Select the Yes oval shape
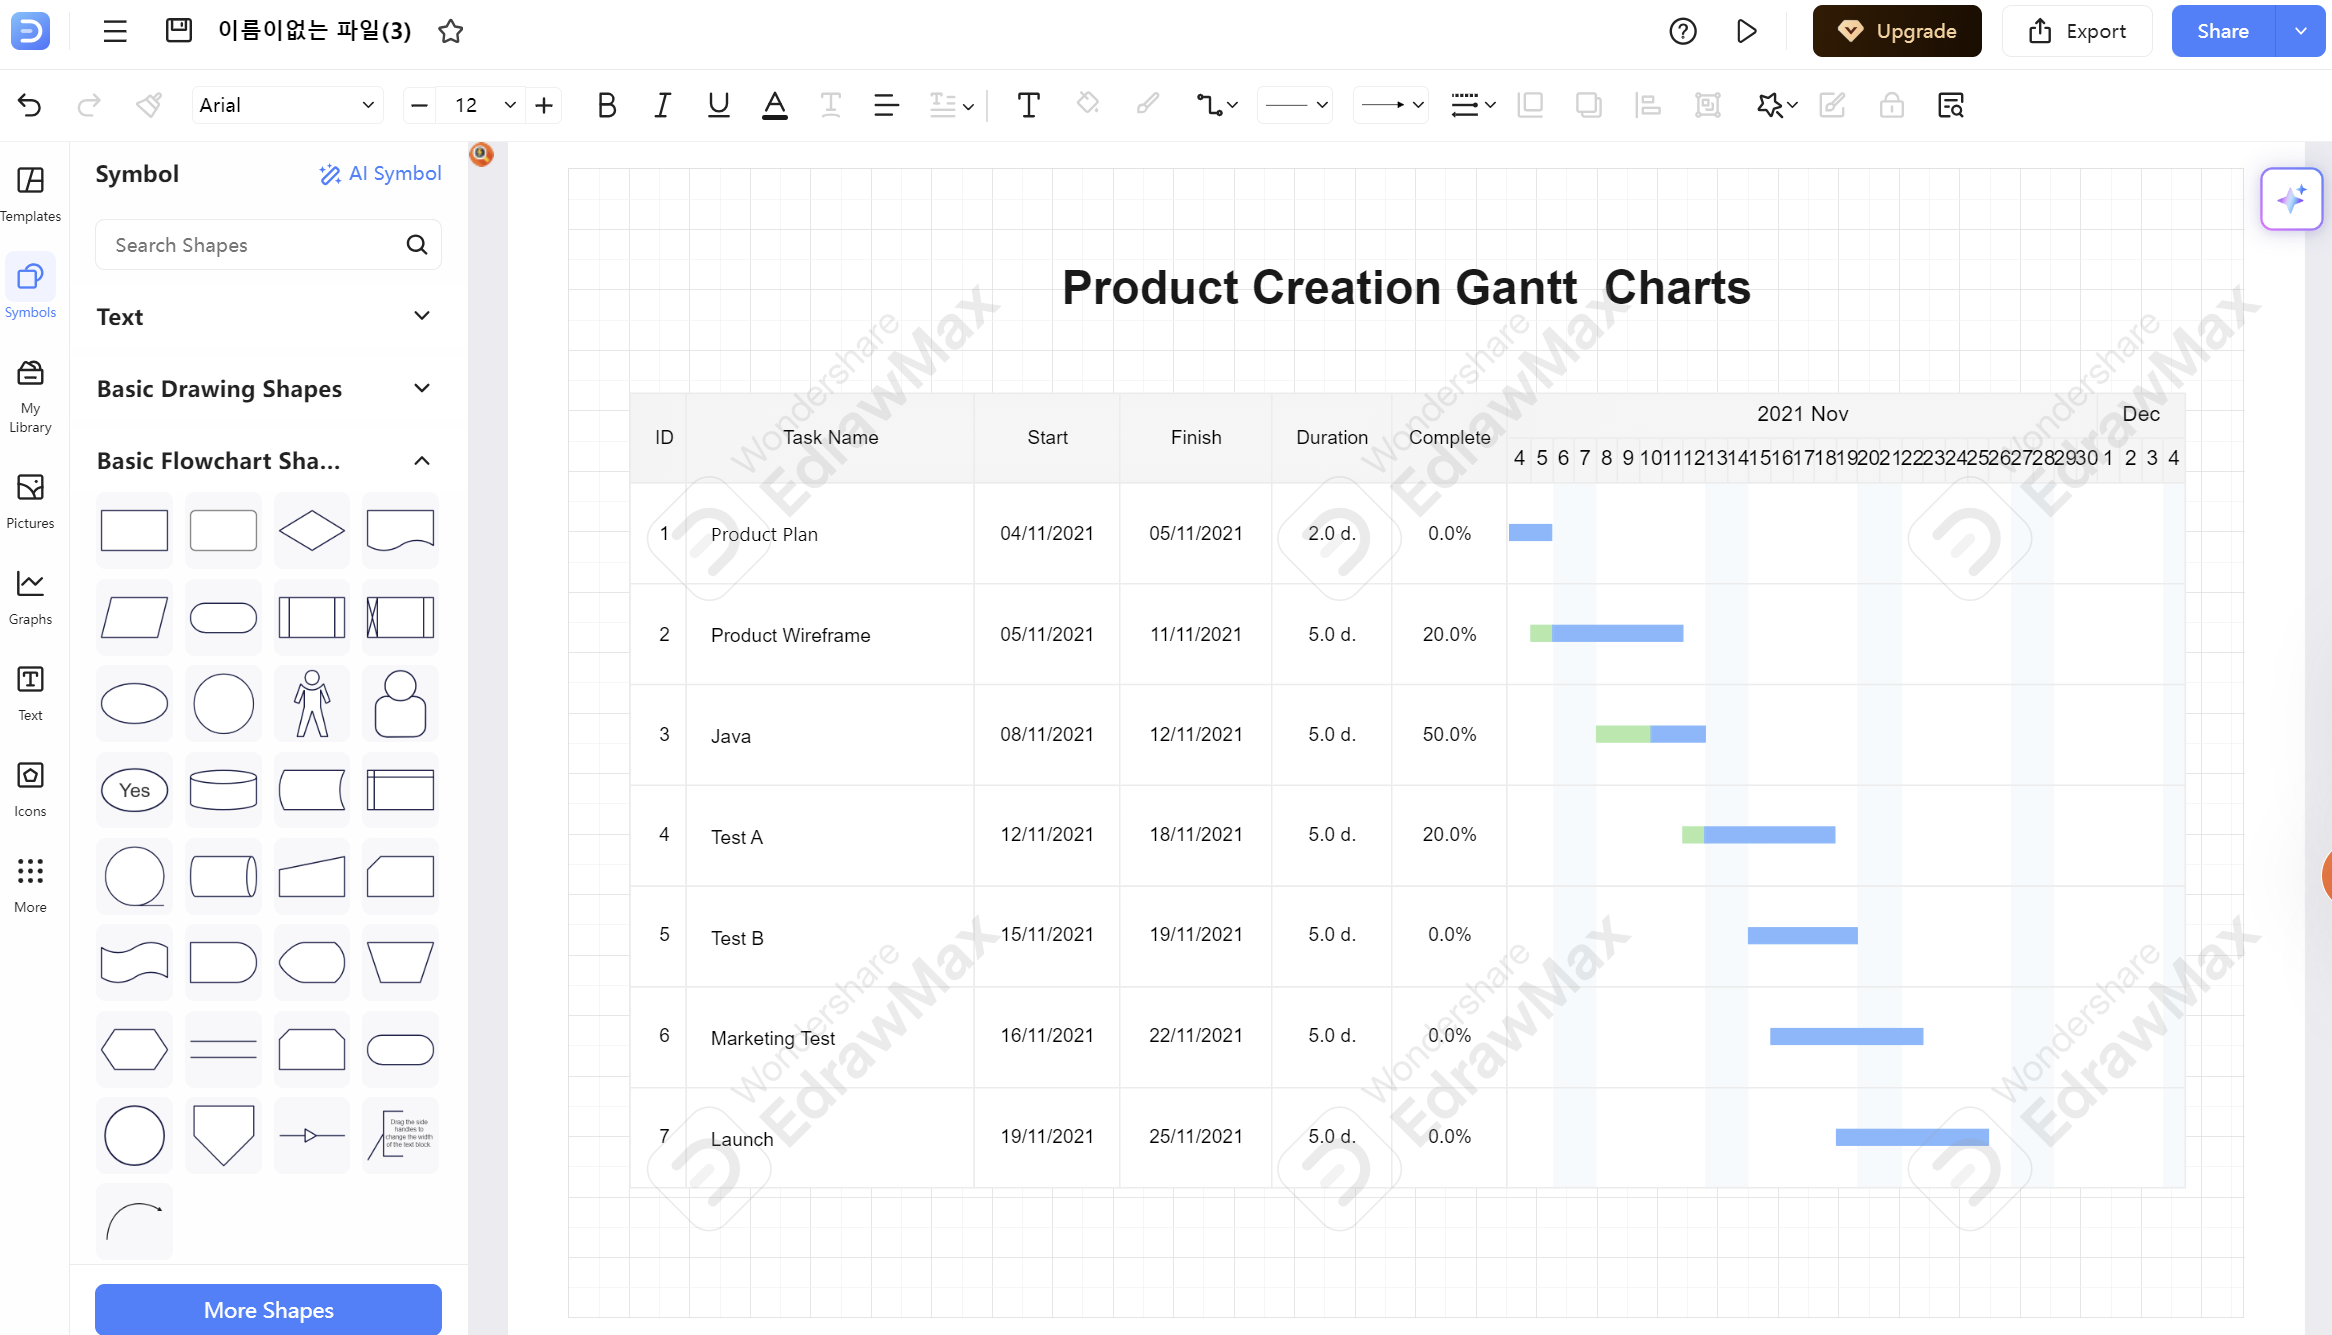Viewport: 2332px width, 1335px height. pos(134,790)
